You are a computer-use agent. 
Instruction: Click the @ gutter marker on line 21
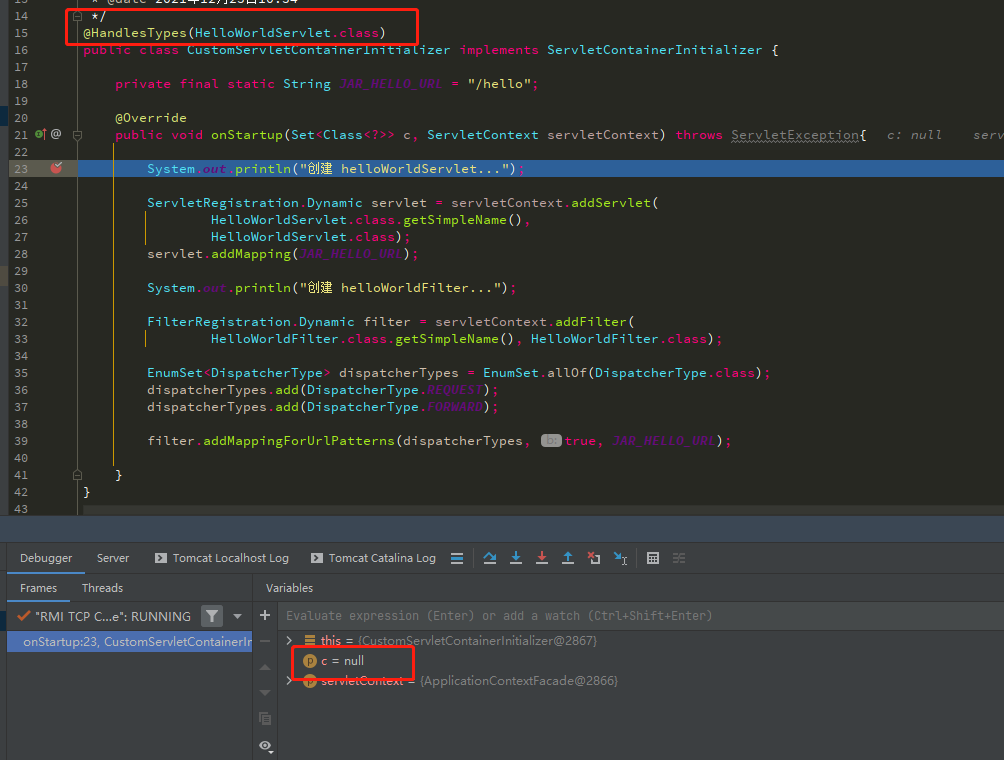[x=56, y=134]
